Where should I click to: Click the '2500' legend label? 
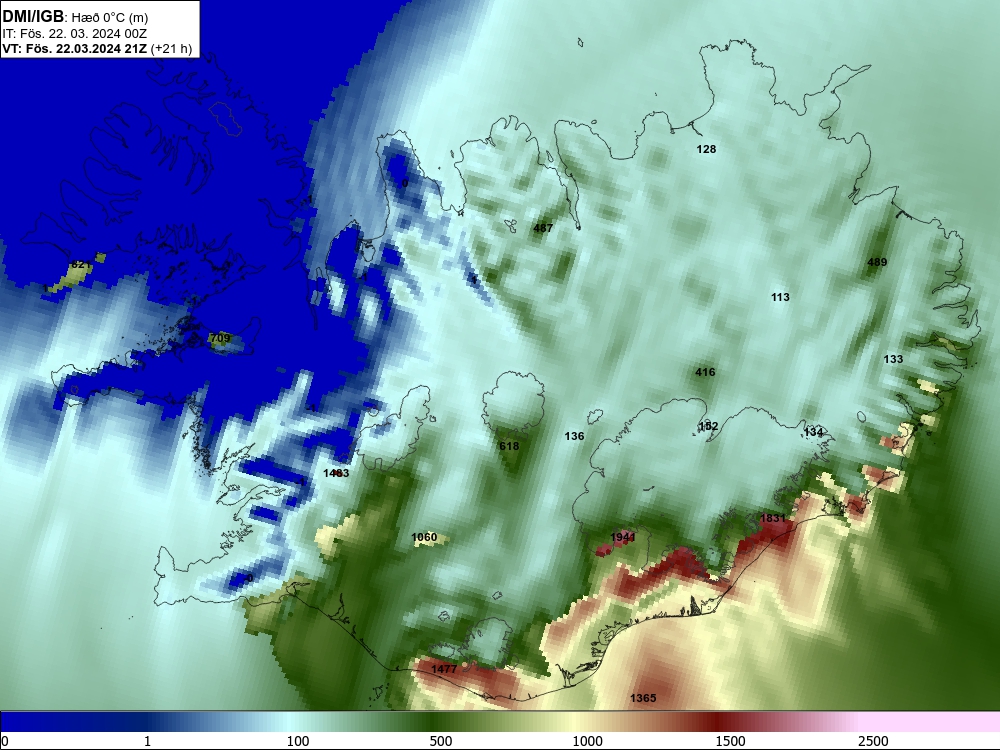click(873, 741)
